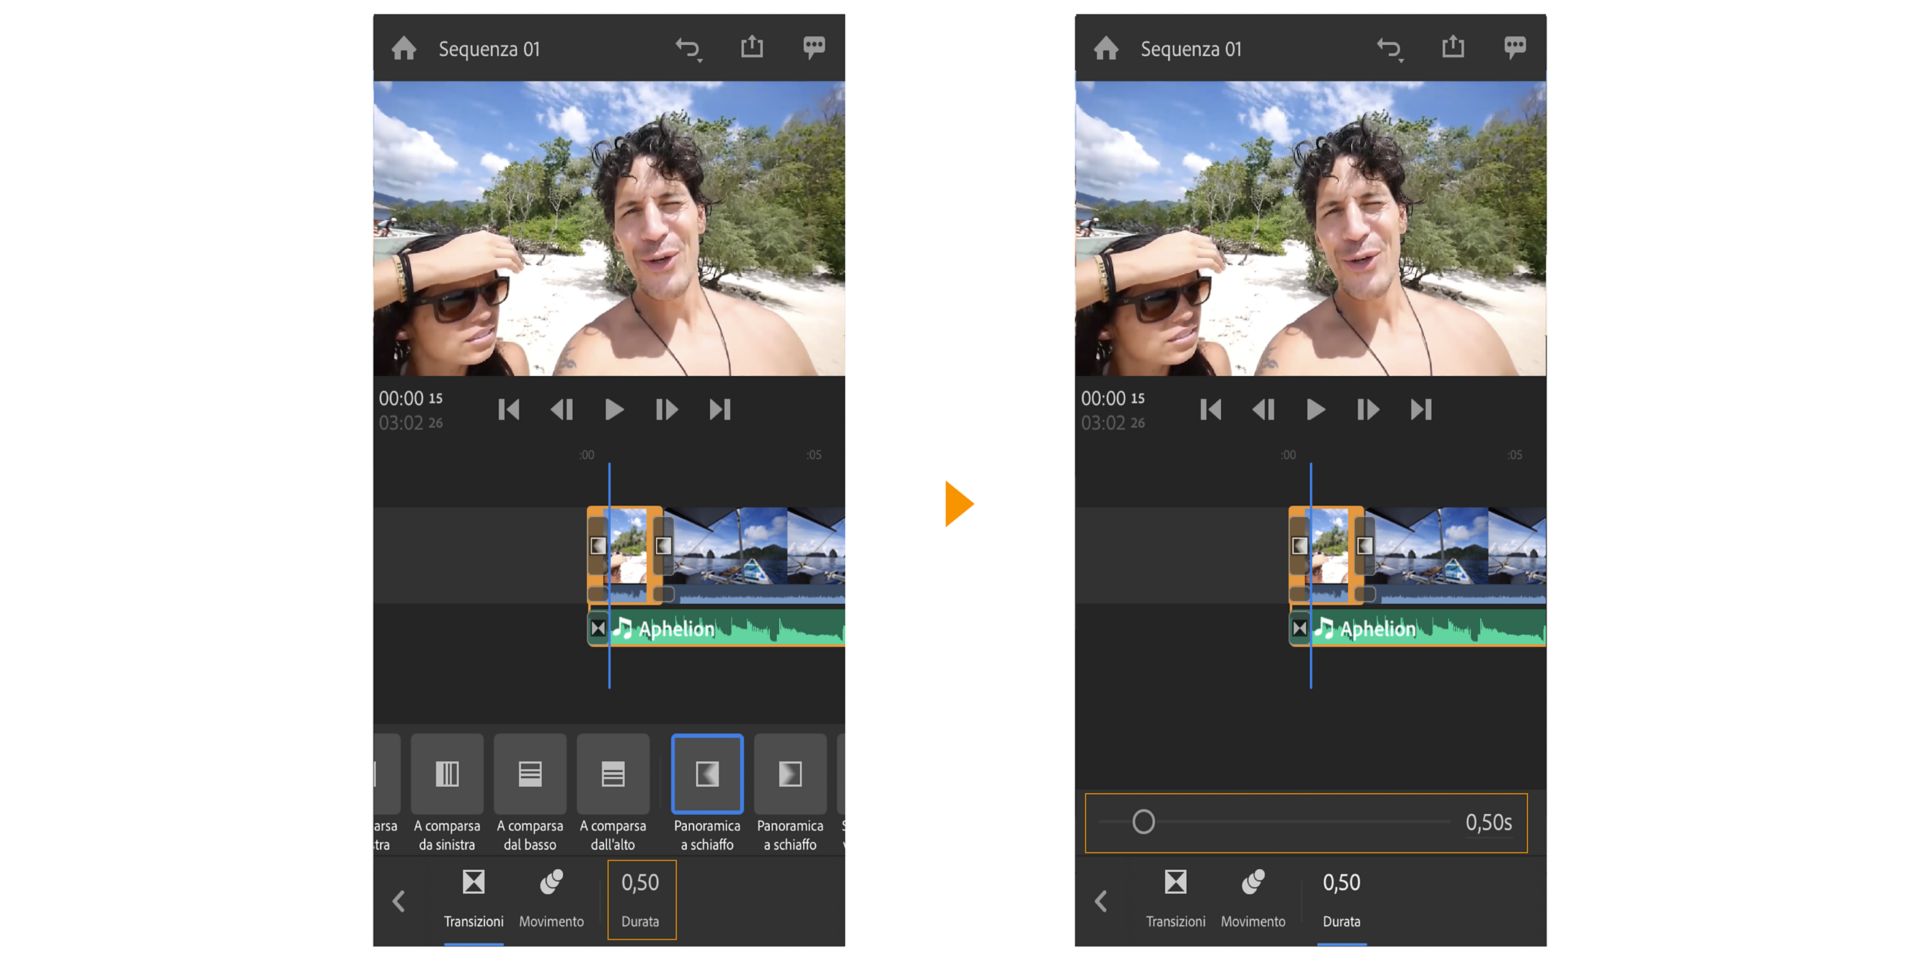Tap the home icon in left screen
Viewport: 1920px width, 963px height.
404,48
